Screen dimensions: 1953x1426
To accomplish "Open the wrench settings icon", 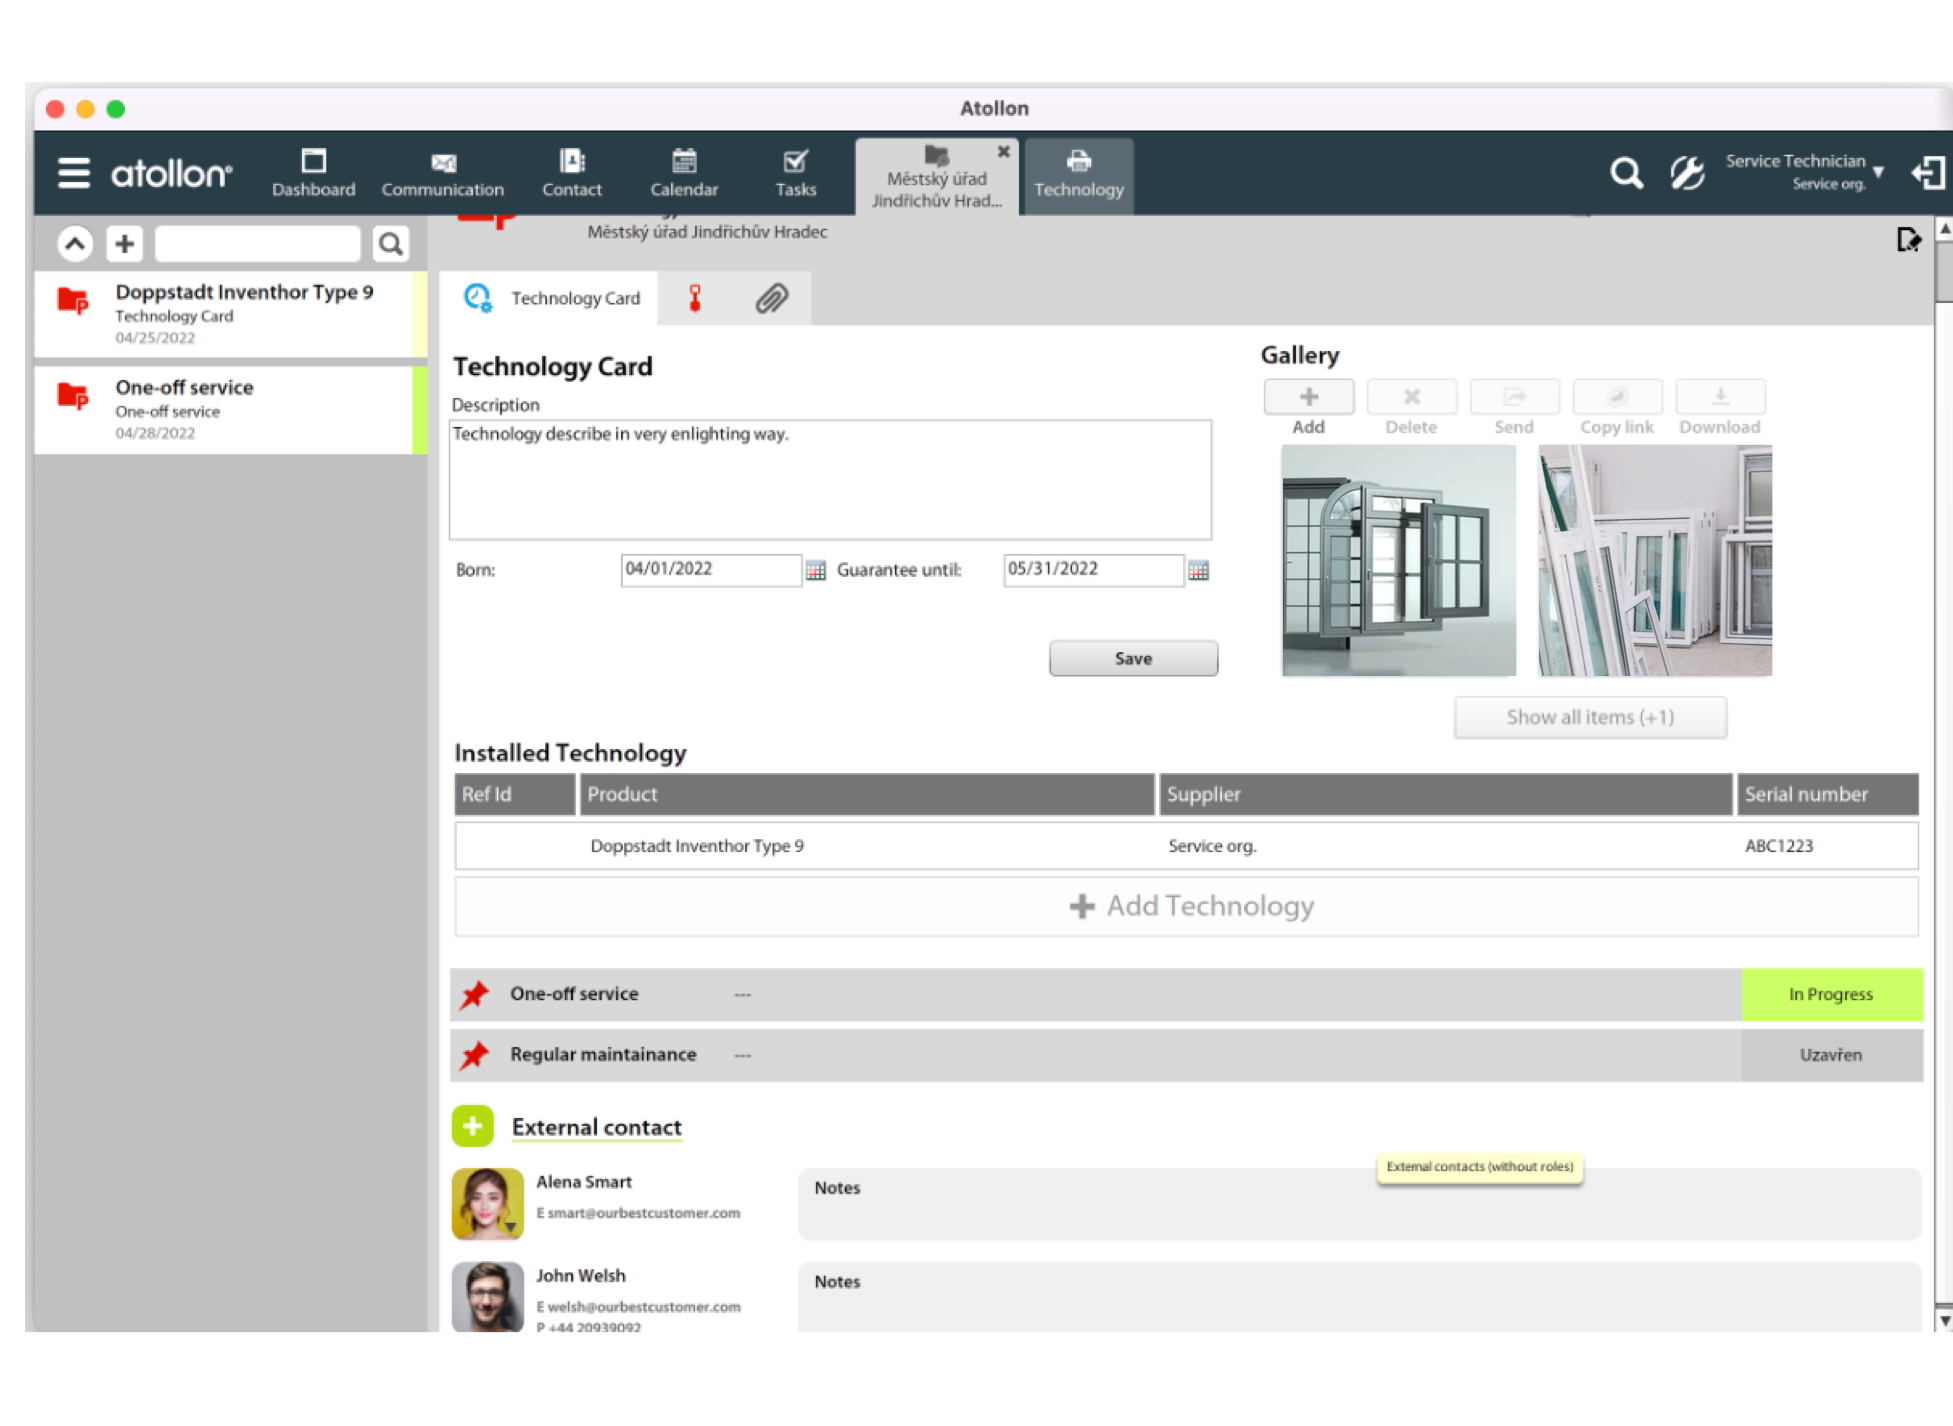I will [x=1687, y=173].
